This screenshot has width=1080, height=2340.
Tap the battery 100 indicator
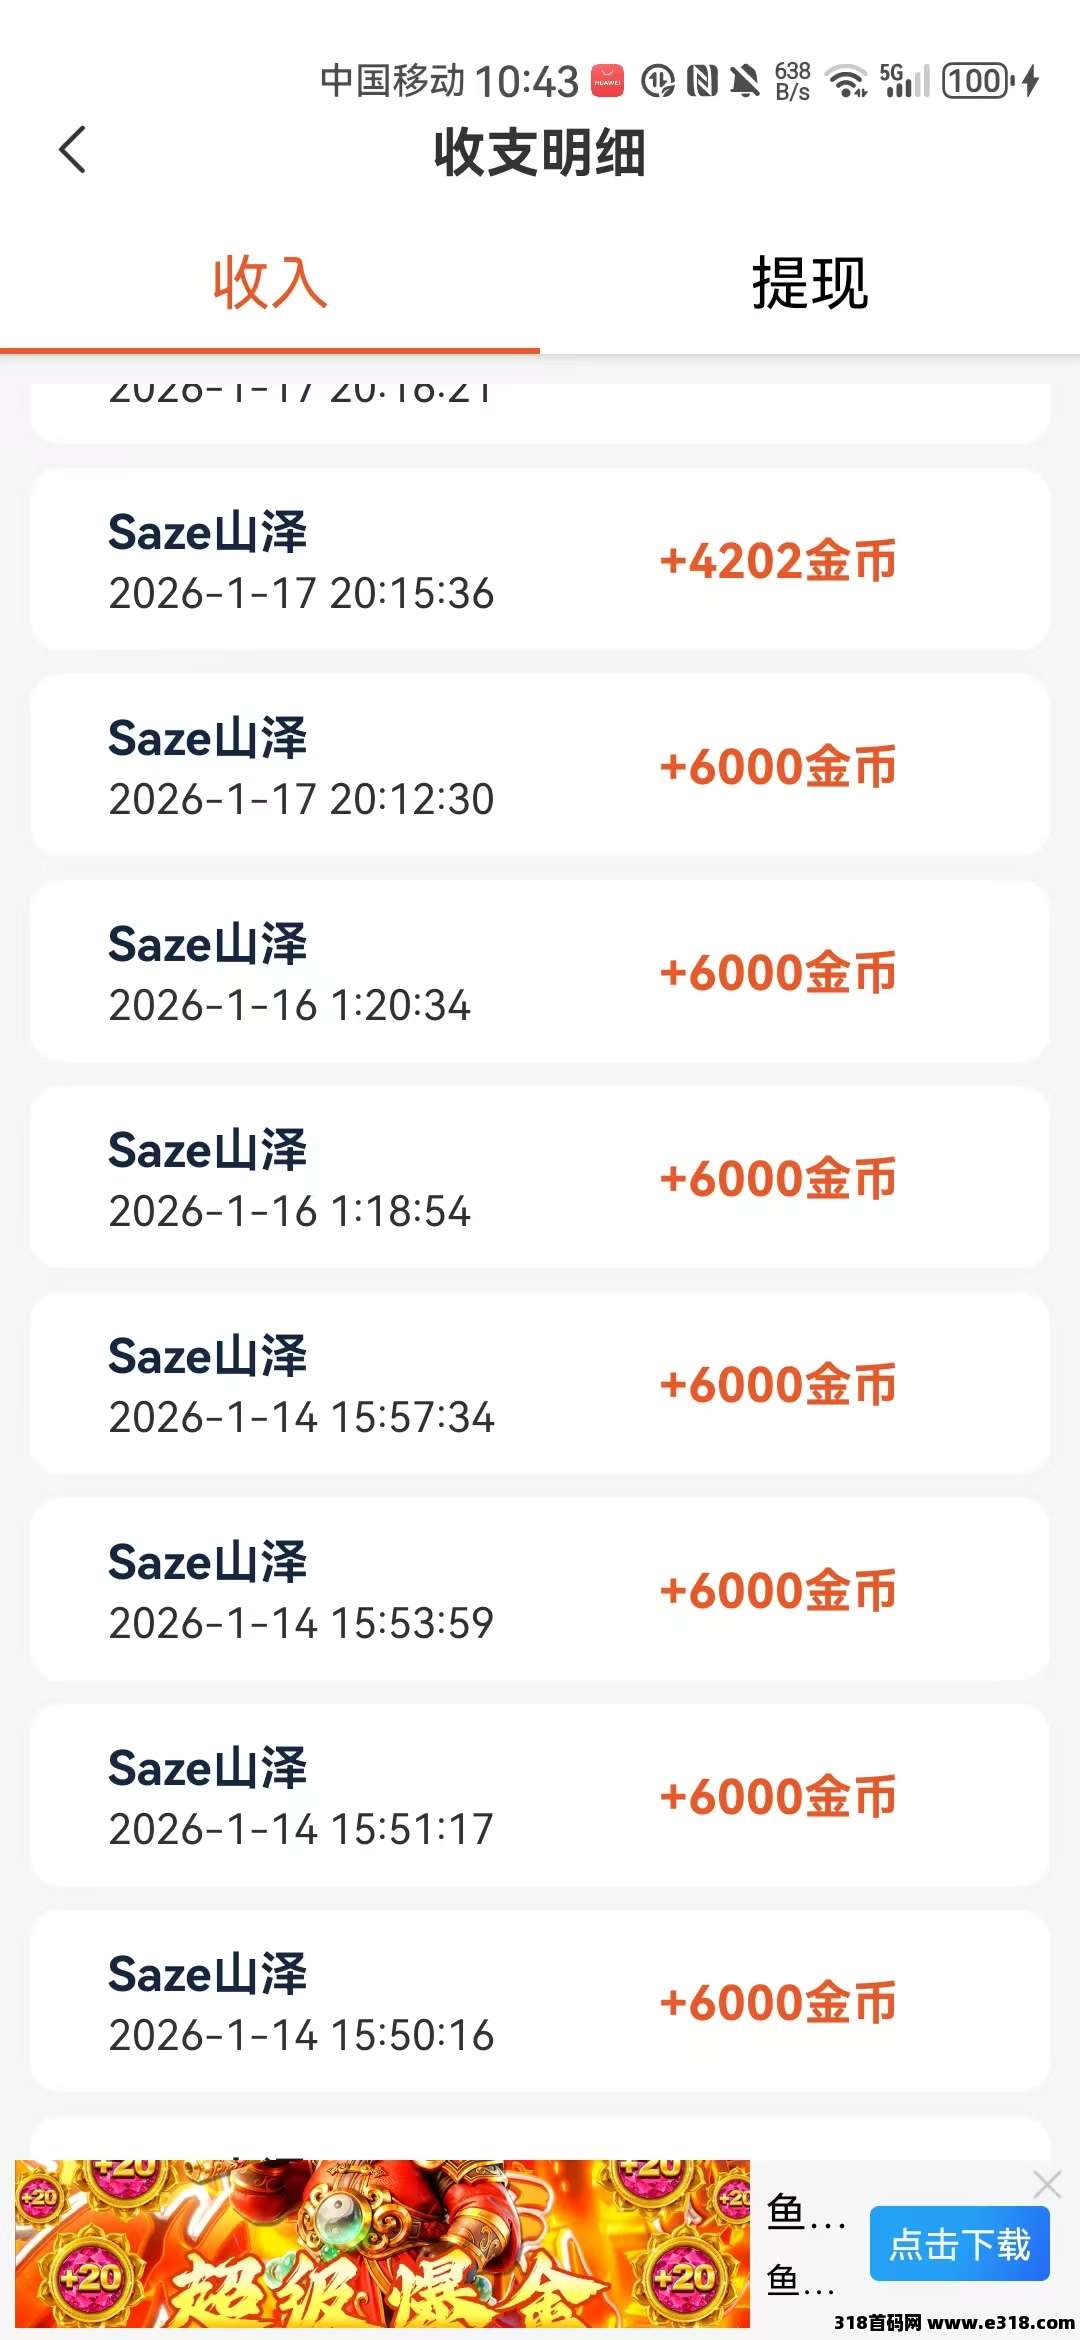pos(978,81)
